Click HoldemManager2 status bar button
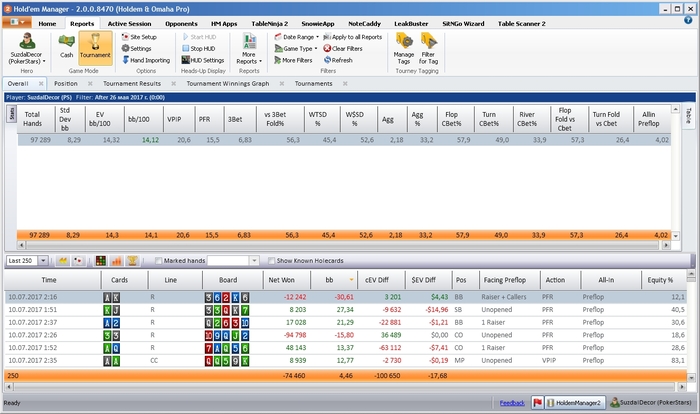Viewport: 700px width, 414px height. coord(575,403)
